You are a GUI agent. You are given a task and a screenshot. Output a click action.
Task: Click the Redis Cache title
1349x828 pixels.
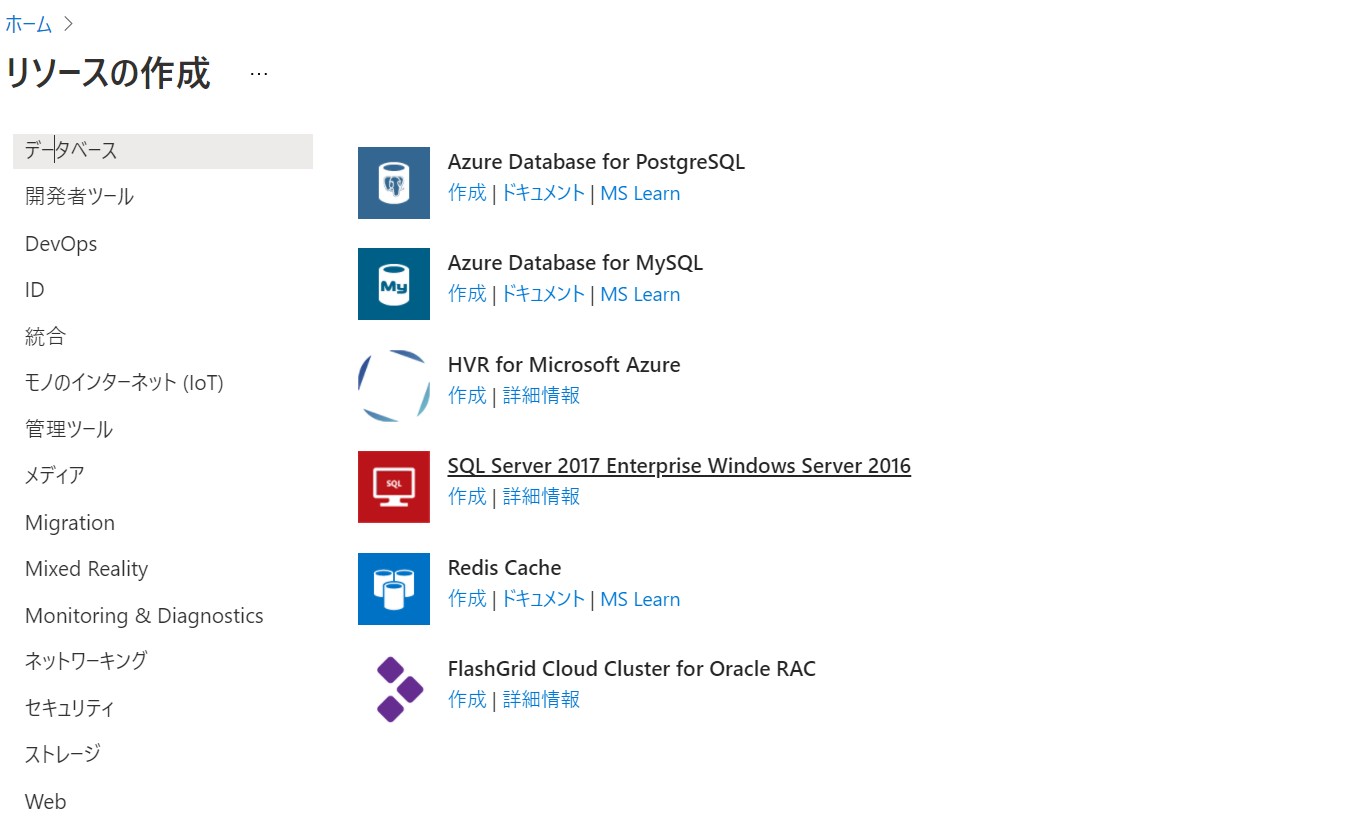click(x=505, y=568)
